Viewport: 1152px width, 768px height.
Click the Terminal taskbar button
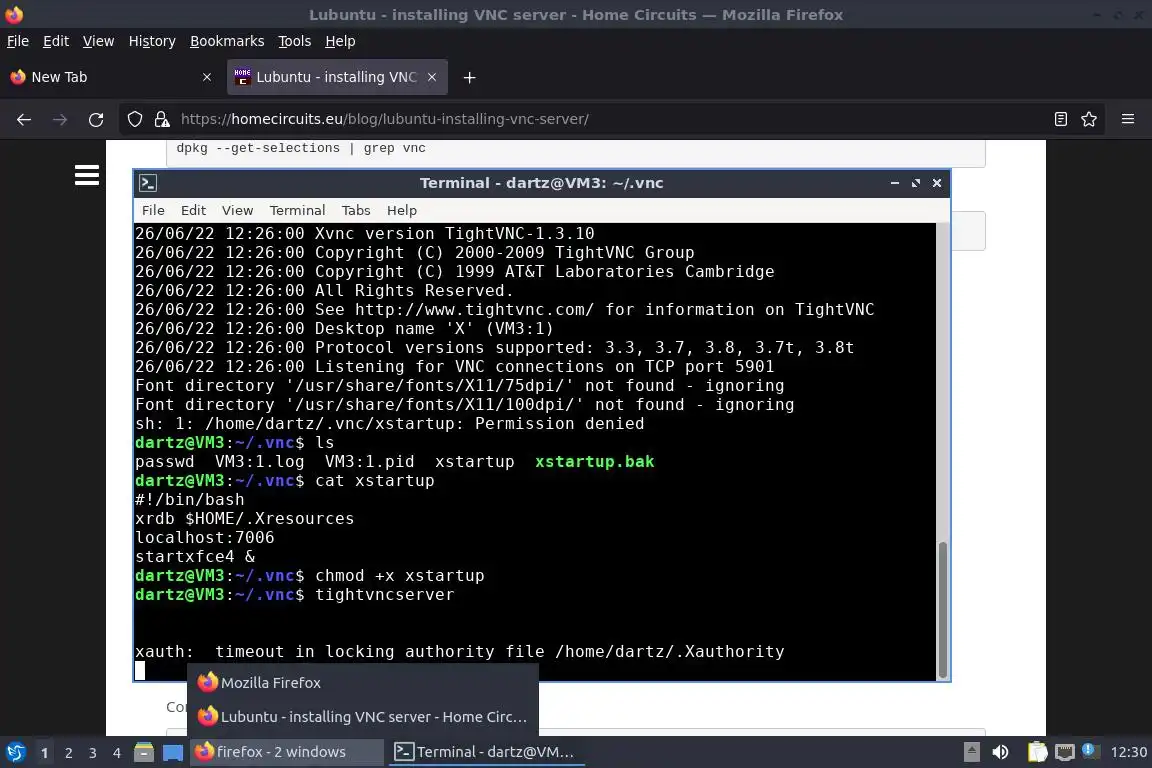(486, 752)
